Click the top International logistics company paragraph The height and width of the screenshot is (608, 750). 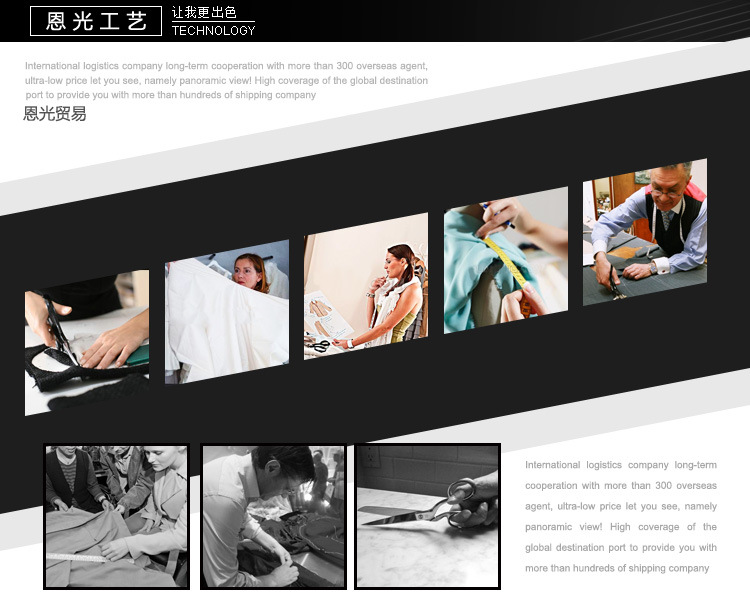click(x=226, y=80)
